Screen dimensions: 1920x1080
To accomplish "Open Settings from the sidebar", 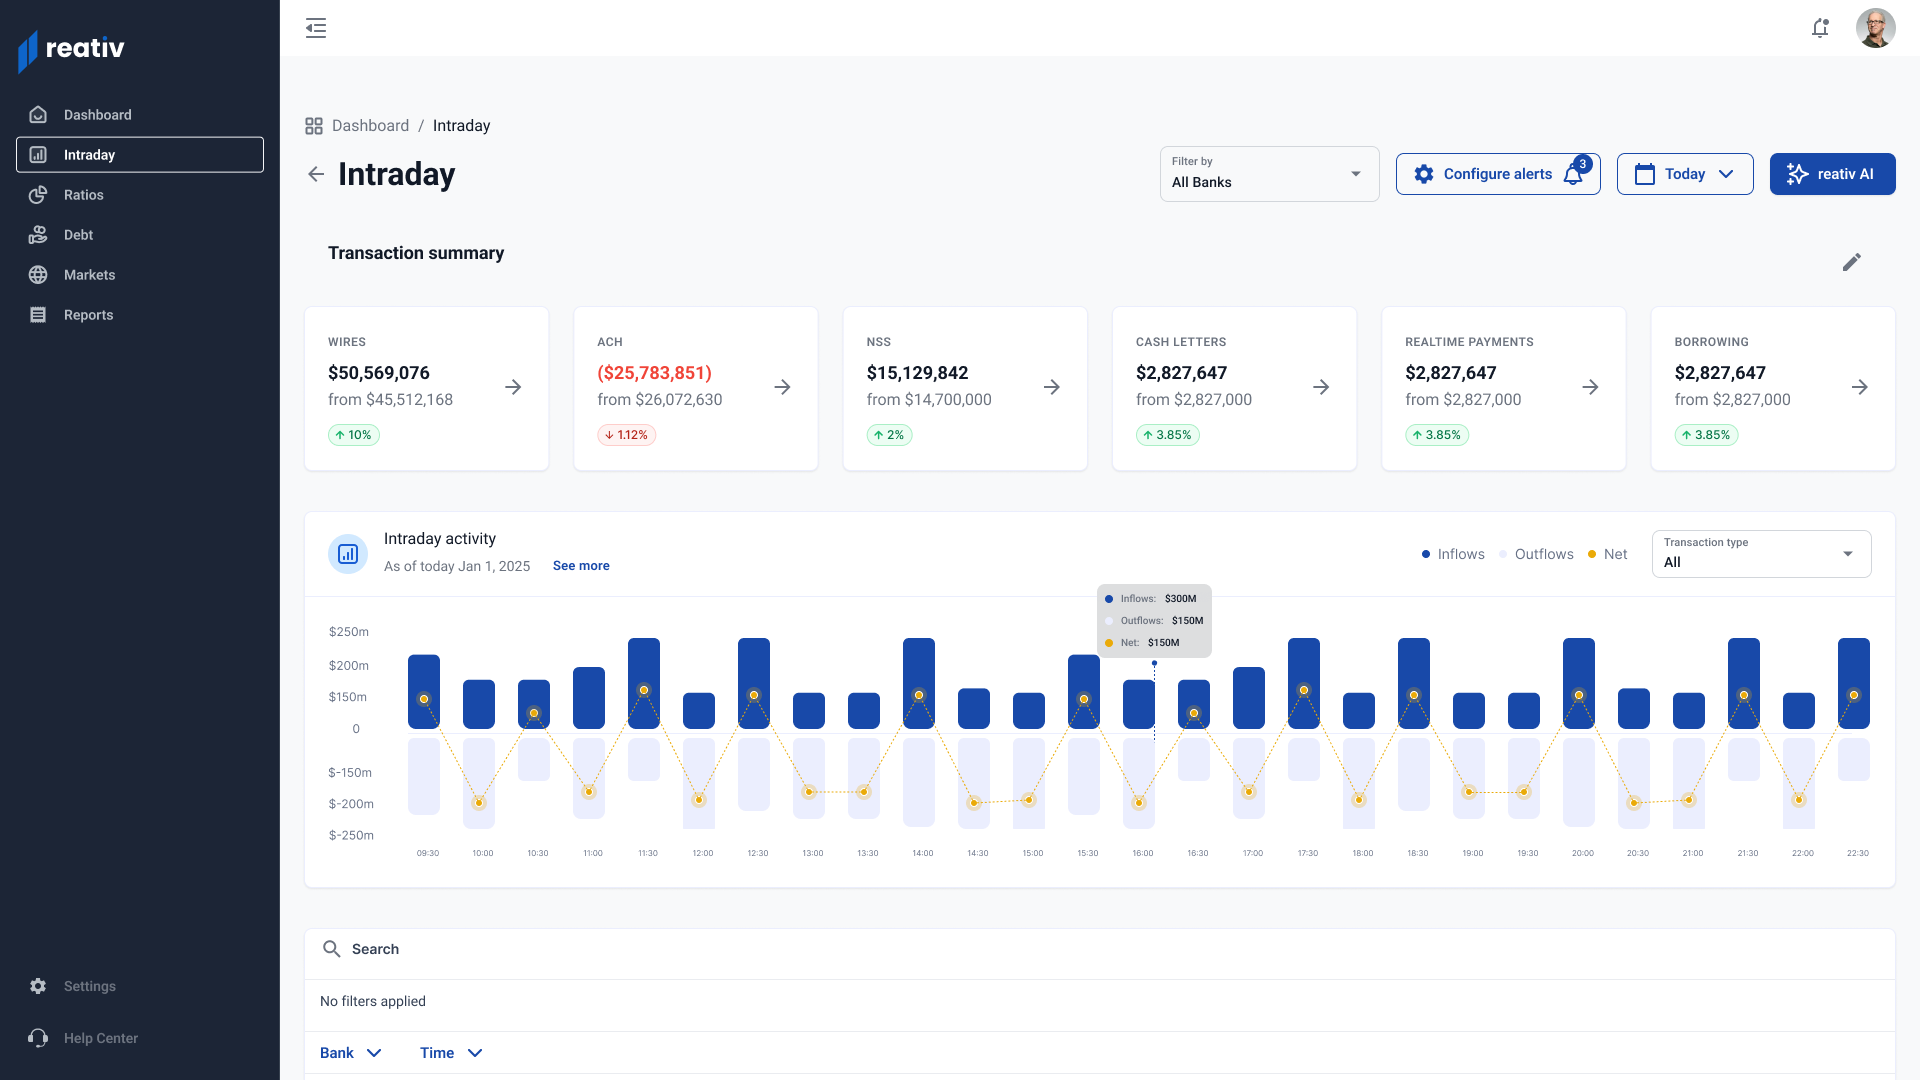I will coord(89,986).
